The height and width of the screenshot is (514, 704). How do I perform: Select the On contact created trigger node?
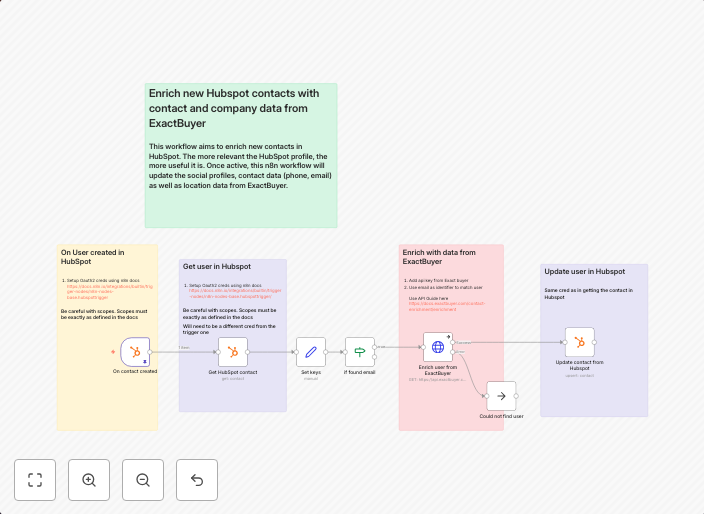[135, 352]
